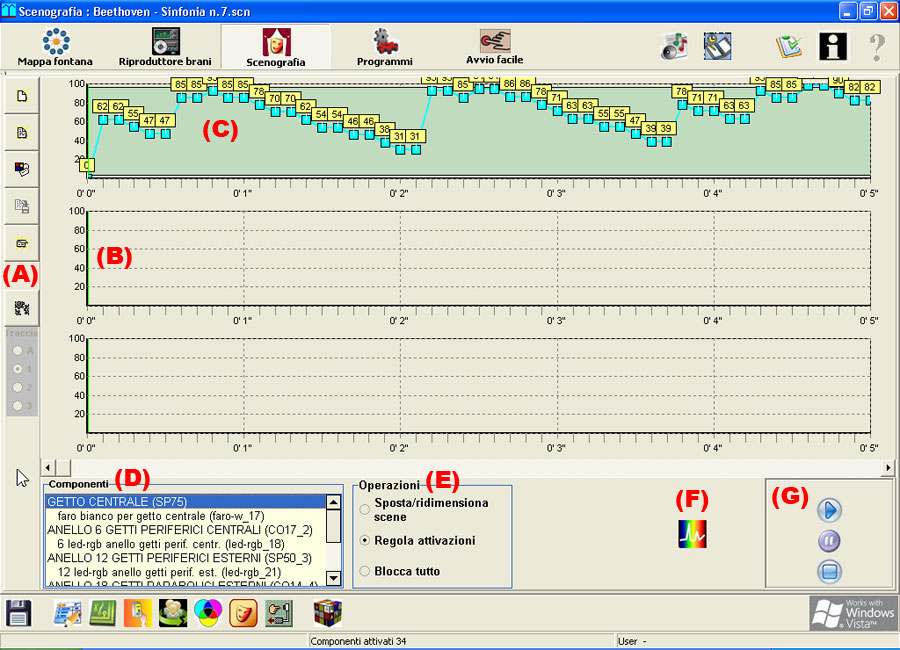Click the first graph point labeled 0
This screenshot has width=900, height=650.
point(87,165)
